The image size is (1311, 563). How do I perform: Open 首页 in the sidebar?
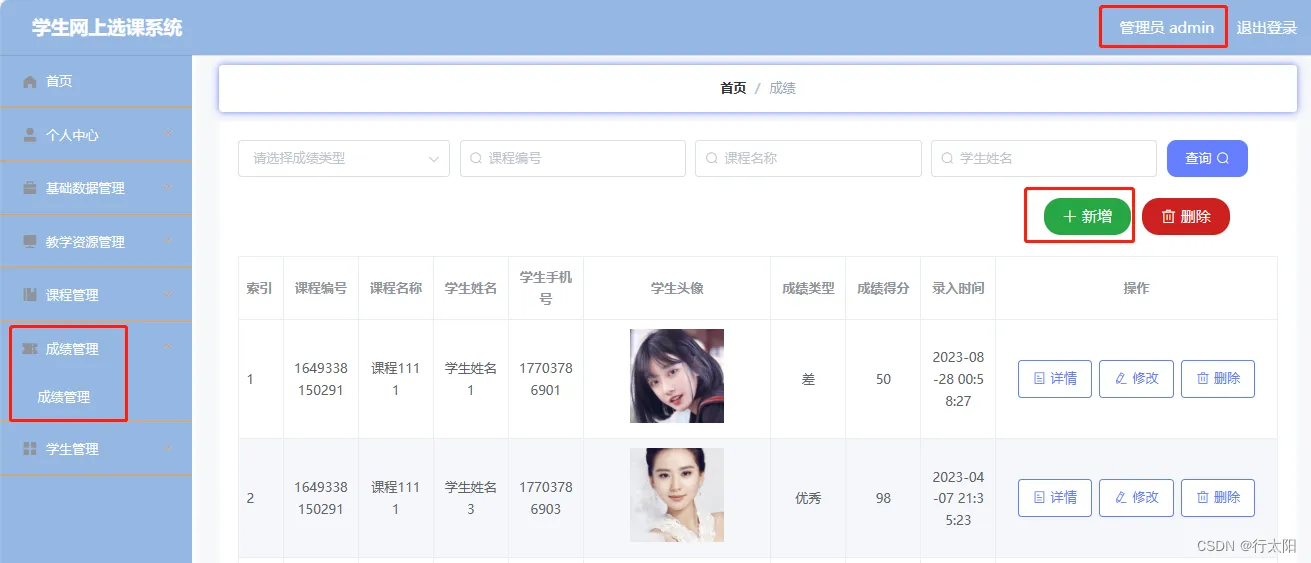(x=96, y=81)
